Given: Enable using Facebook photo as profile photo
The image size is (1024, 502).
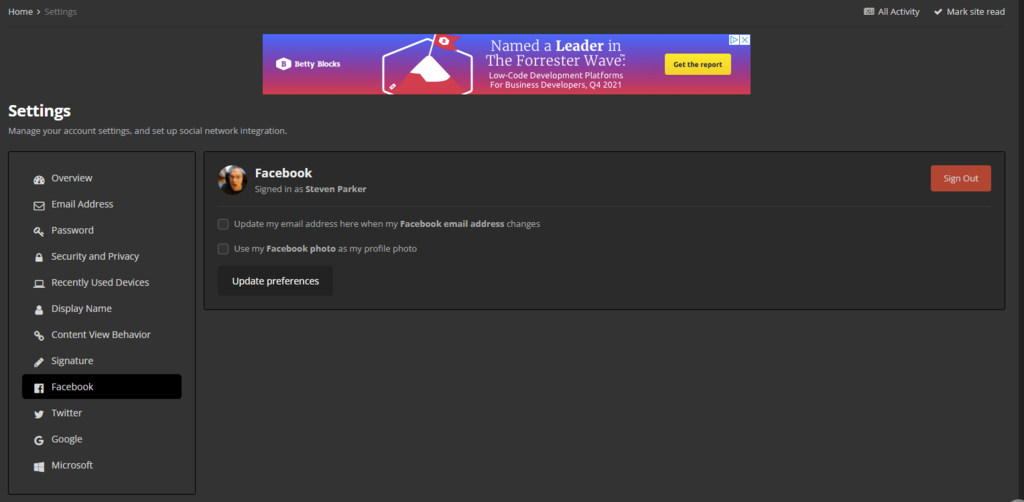Looking at the screenshot, I should pyautogui.click(x=223, y=249).
